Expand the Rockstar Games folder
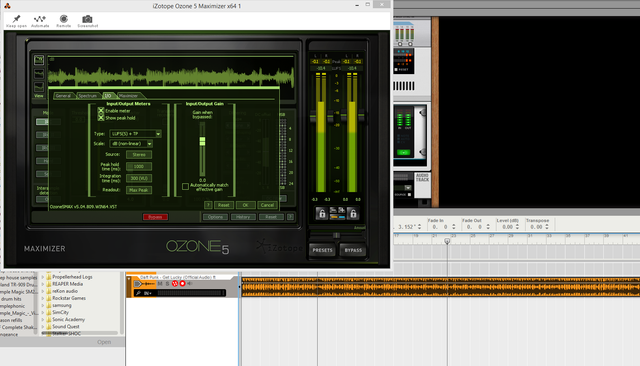Viewport: 640px width, 366px height. point(42,298)
